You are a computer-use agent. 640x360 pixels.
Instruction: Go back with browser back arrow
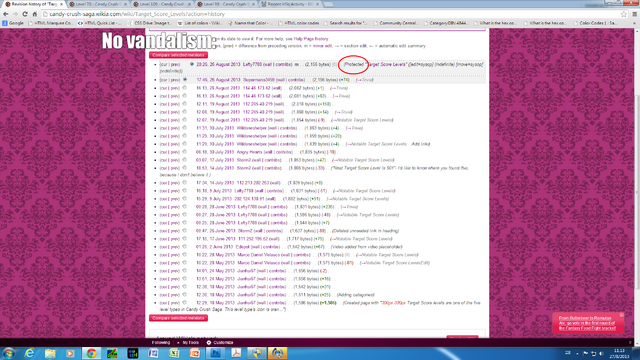[x=5, y=14]
